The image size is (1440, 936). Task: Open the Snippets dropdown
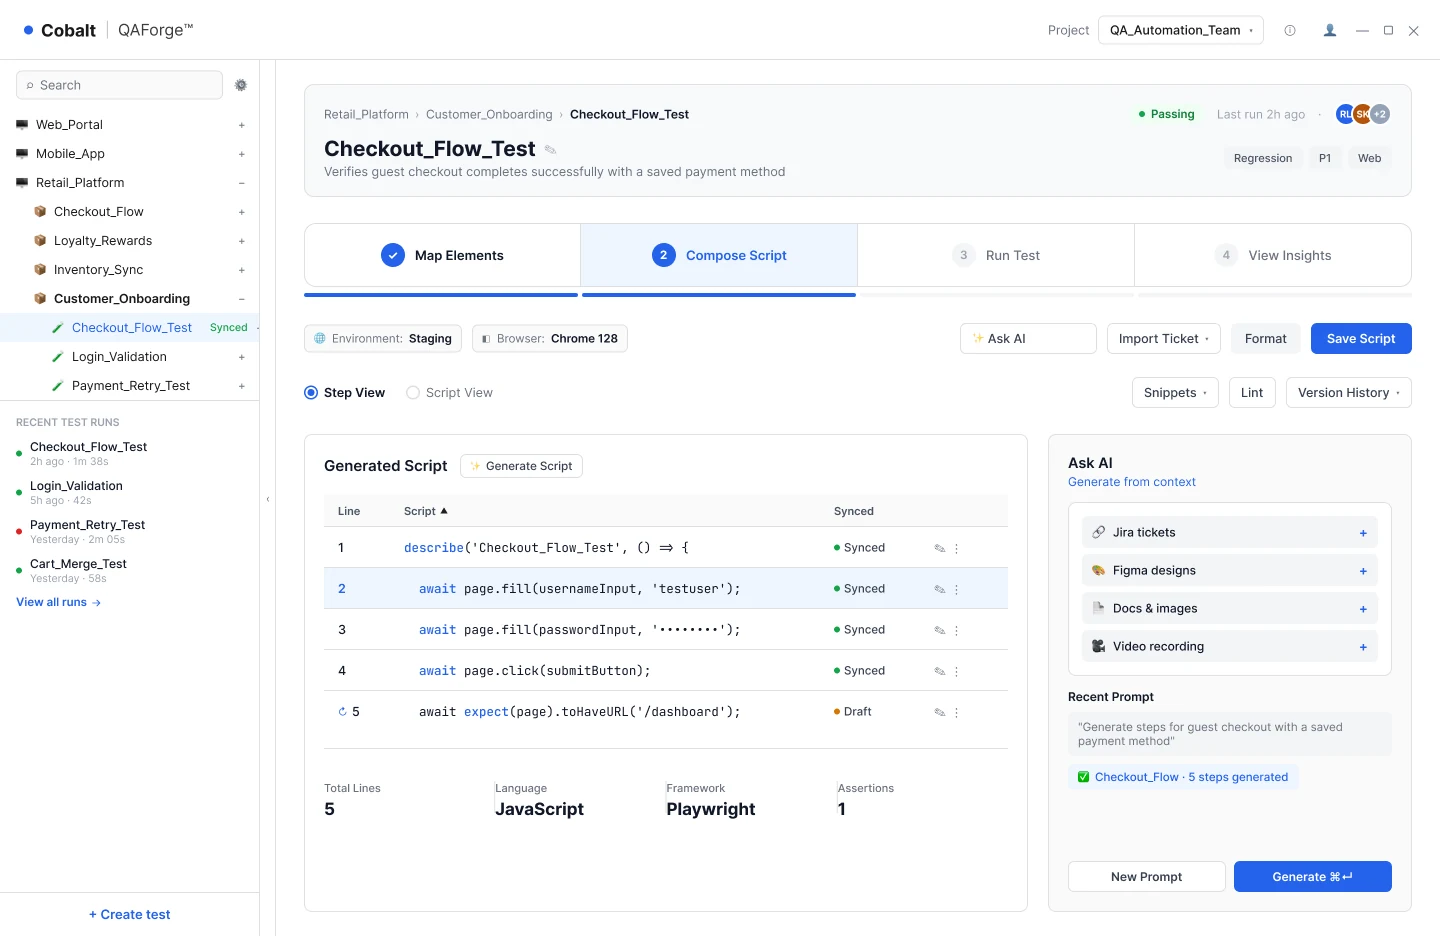(1175, 393)
